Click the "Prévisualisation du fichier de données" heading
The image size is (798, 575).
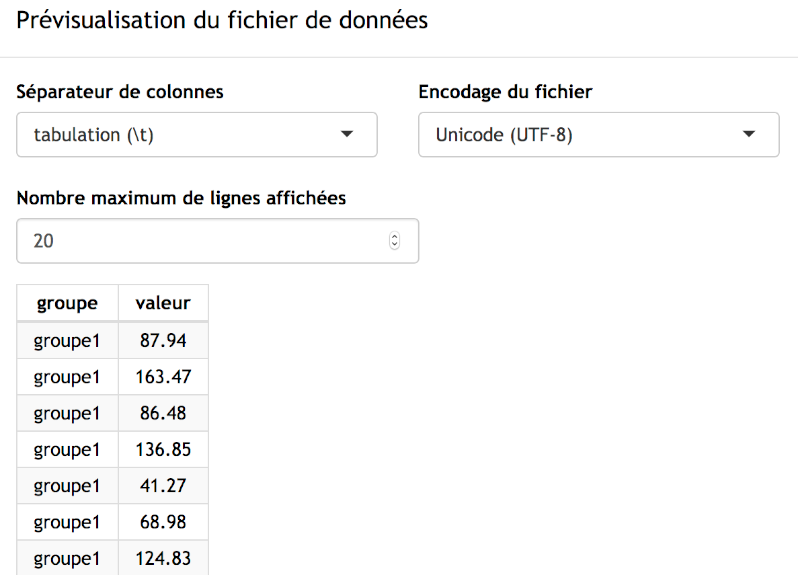tap(222, 20)
